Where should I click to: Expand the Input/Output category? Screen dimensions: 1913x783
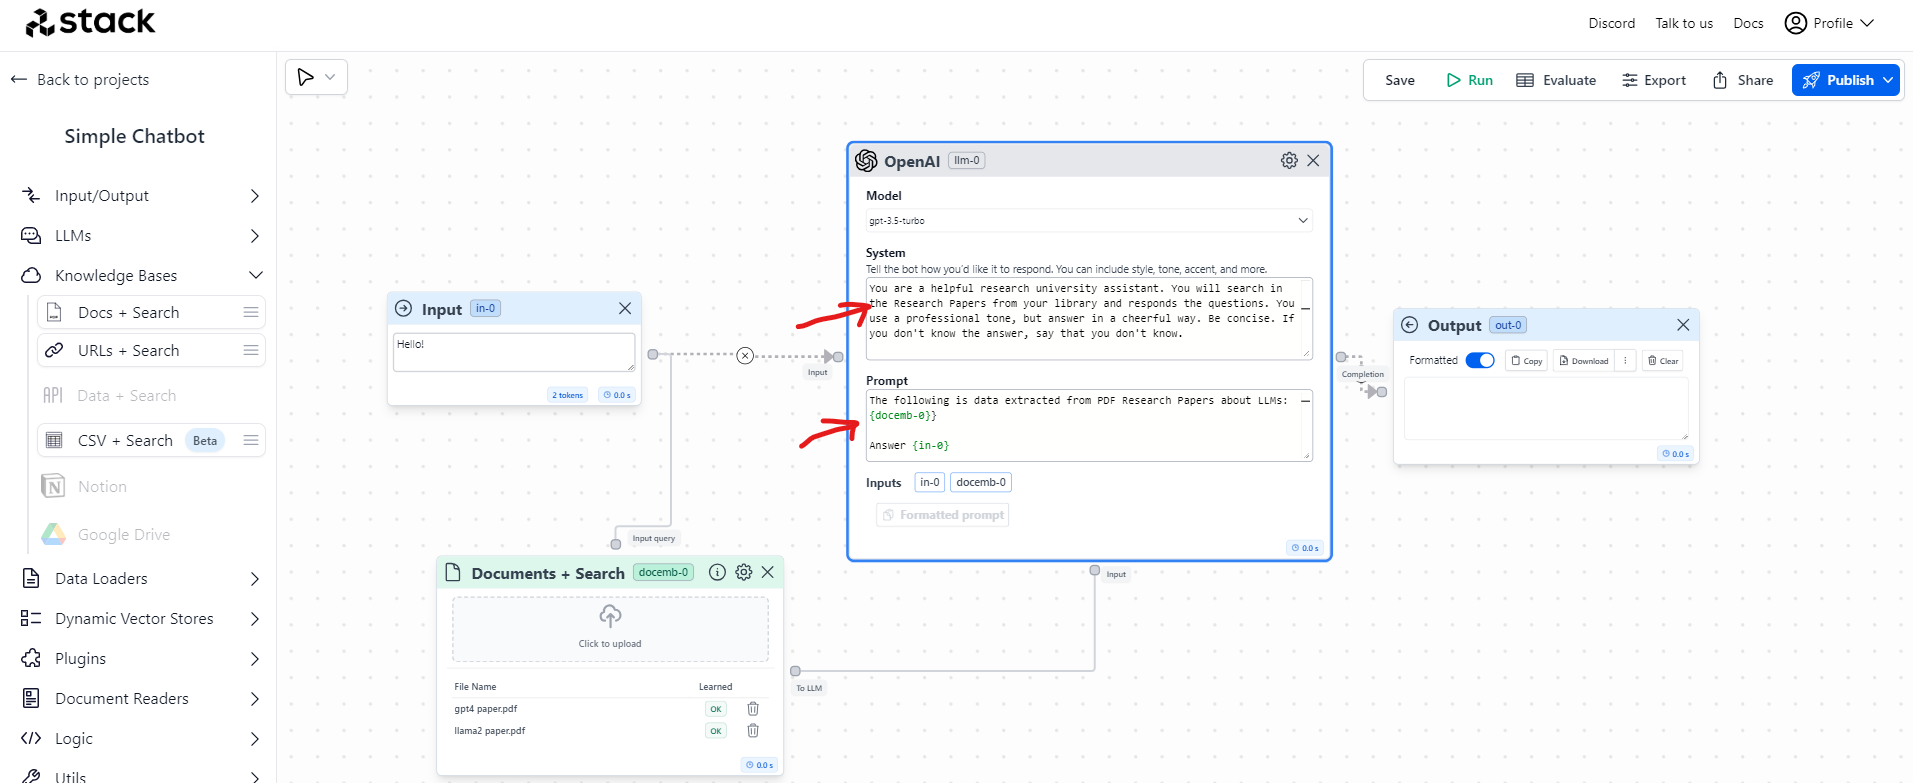(141, 196)
